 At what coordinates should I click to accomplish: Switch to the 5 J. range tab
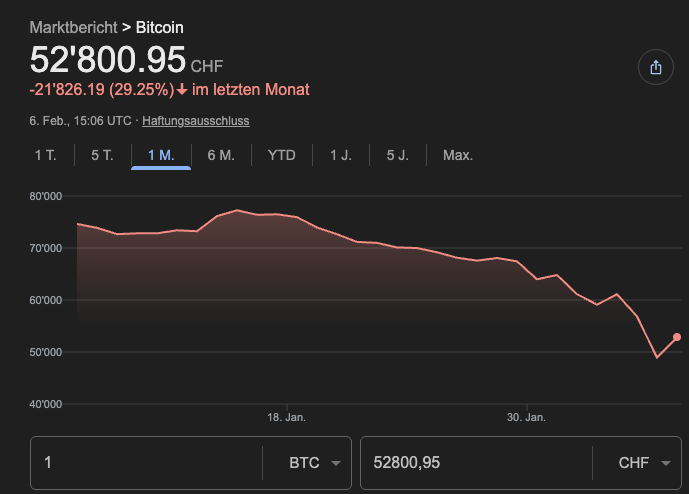(x=398, y=155)
